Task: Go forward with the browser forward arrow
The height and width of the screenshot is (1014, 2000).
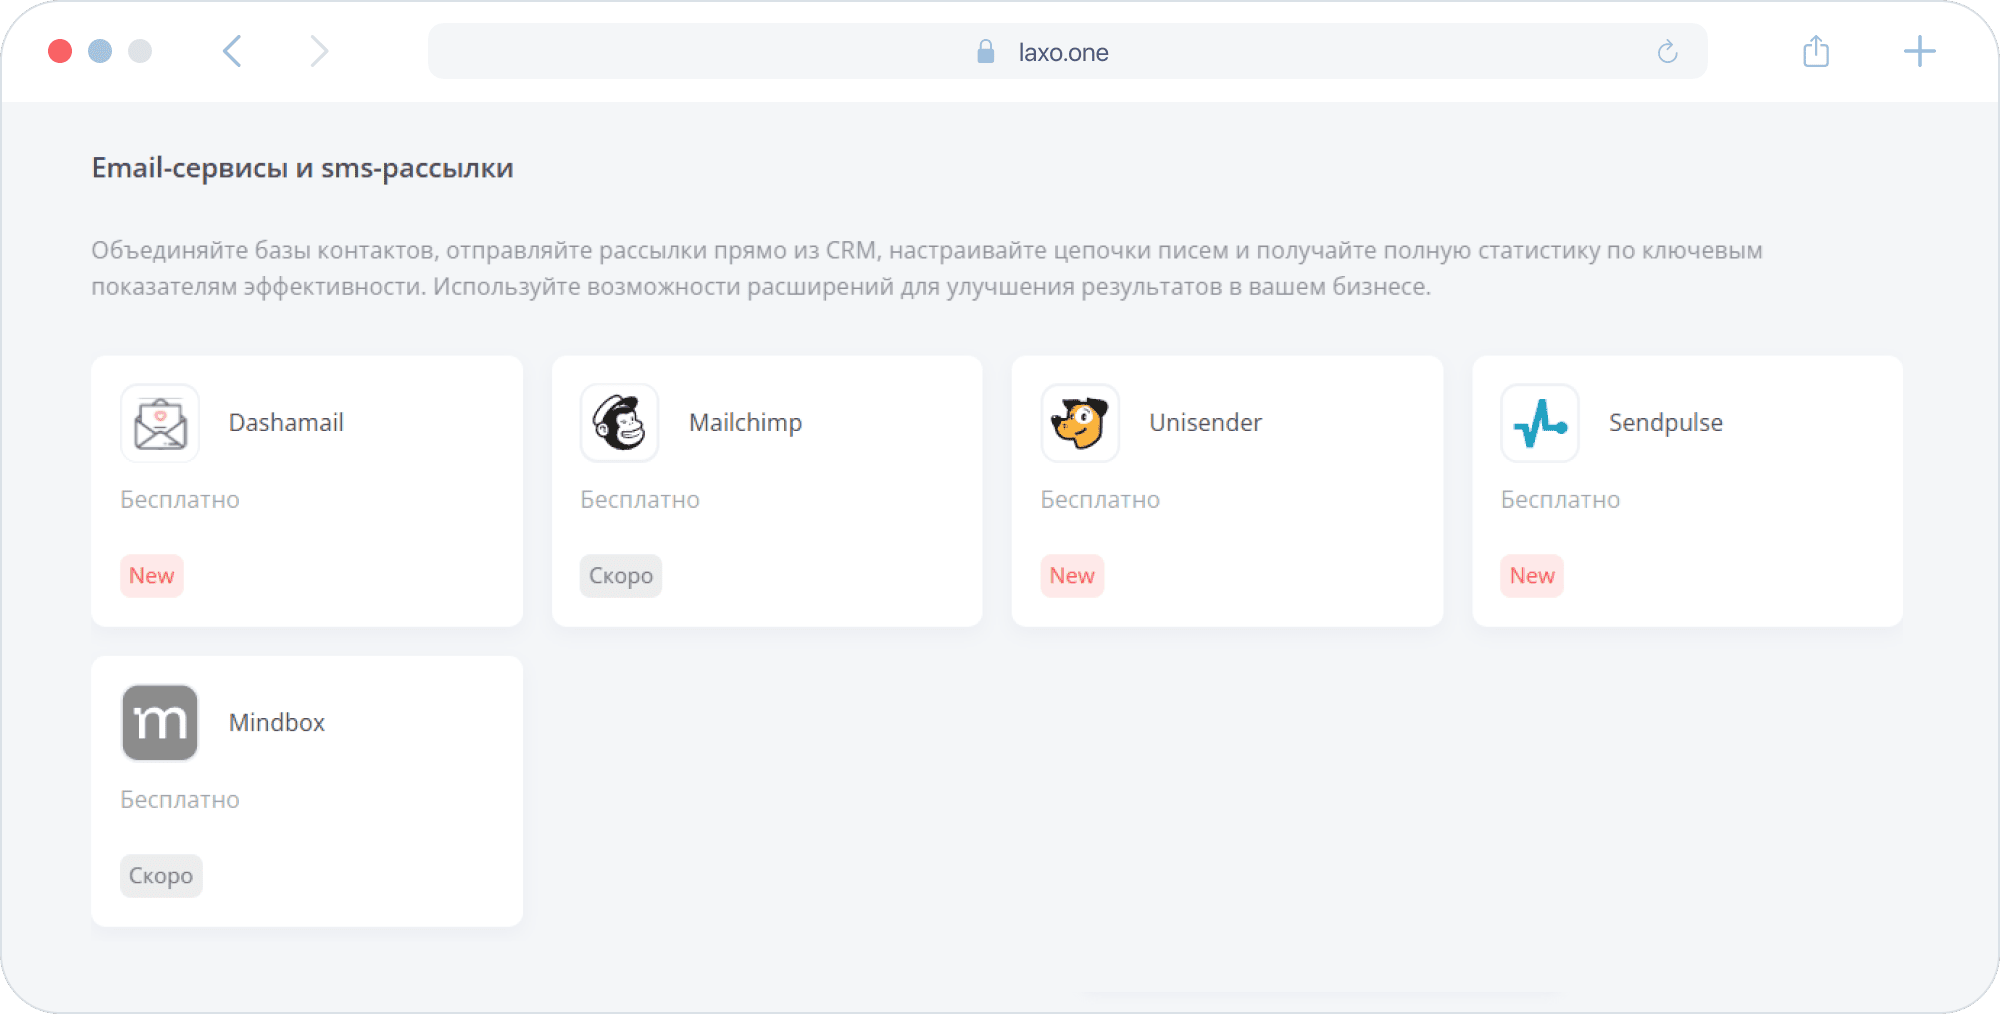Action: point(318,51)
